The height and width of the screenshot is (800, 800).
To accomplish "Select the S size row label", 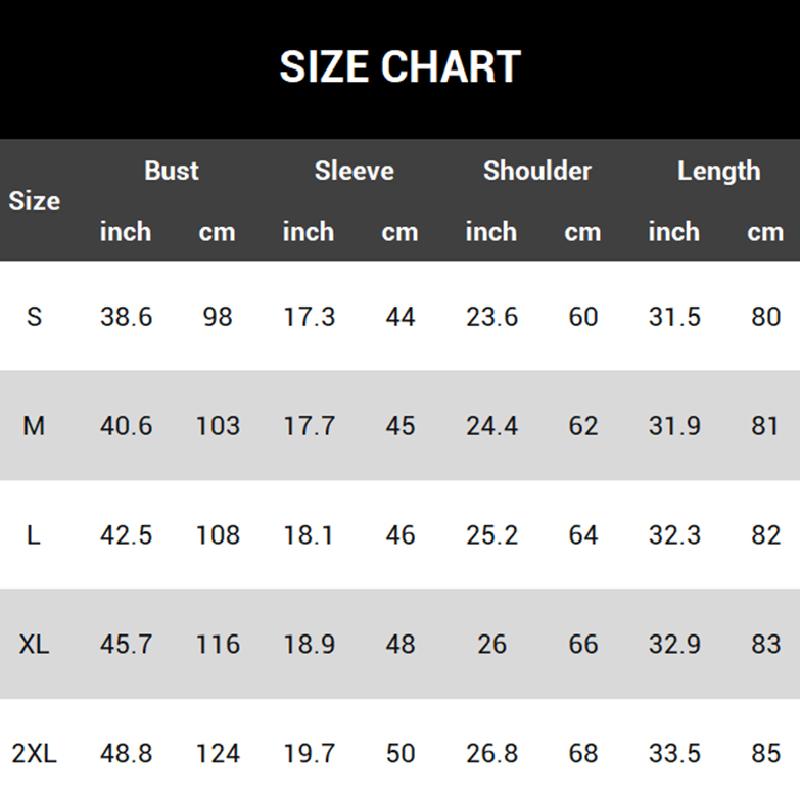I will coord(34,317).
